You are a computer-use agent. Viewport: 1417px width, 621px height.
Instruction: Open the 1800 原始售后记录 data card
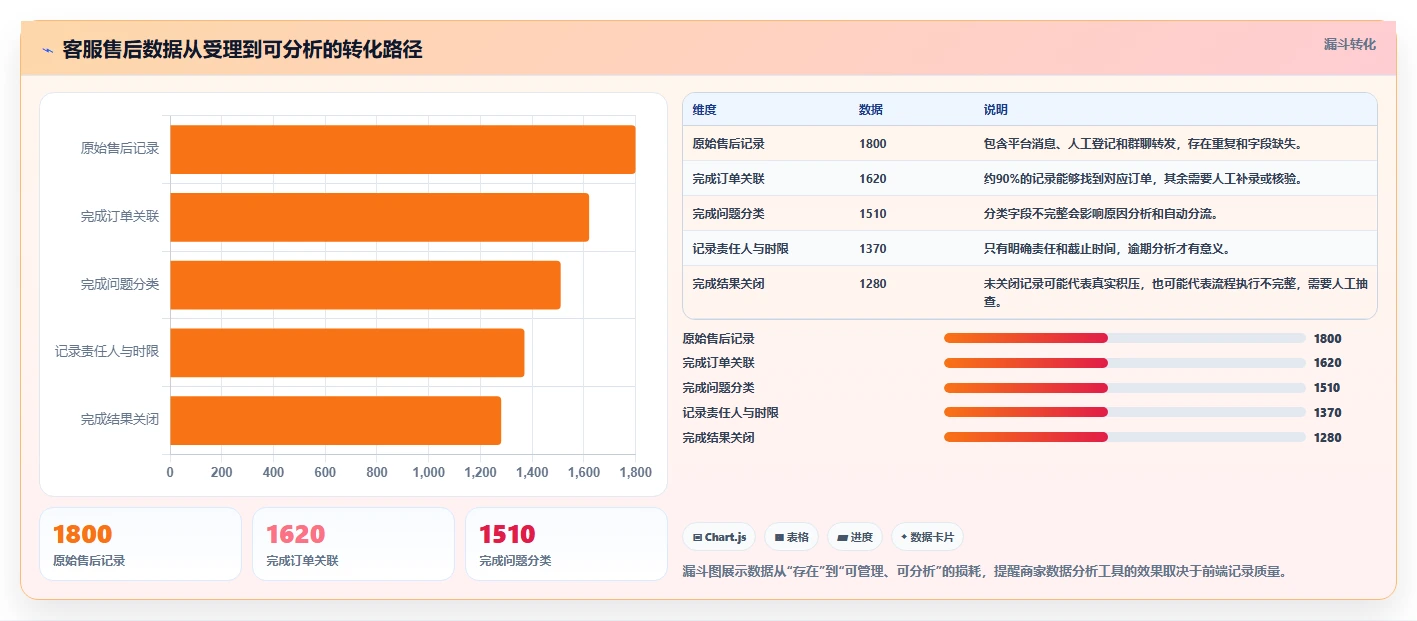click(x=140, y=544)
